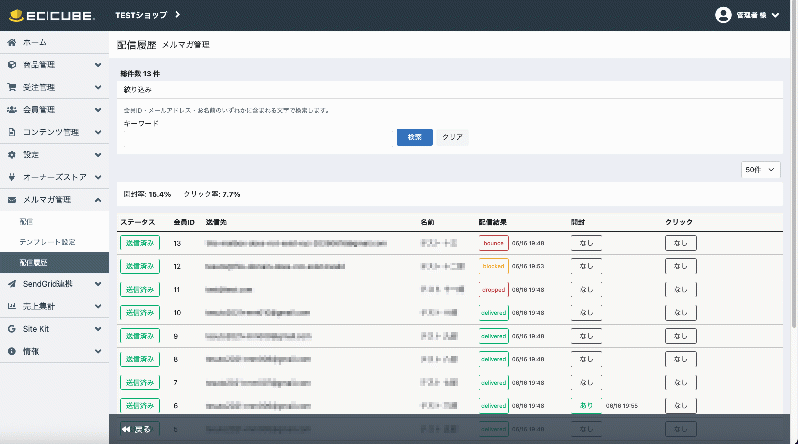Click the settings gear icon
Screen dimensions: 798x444
12,154
